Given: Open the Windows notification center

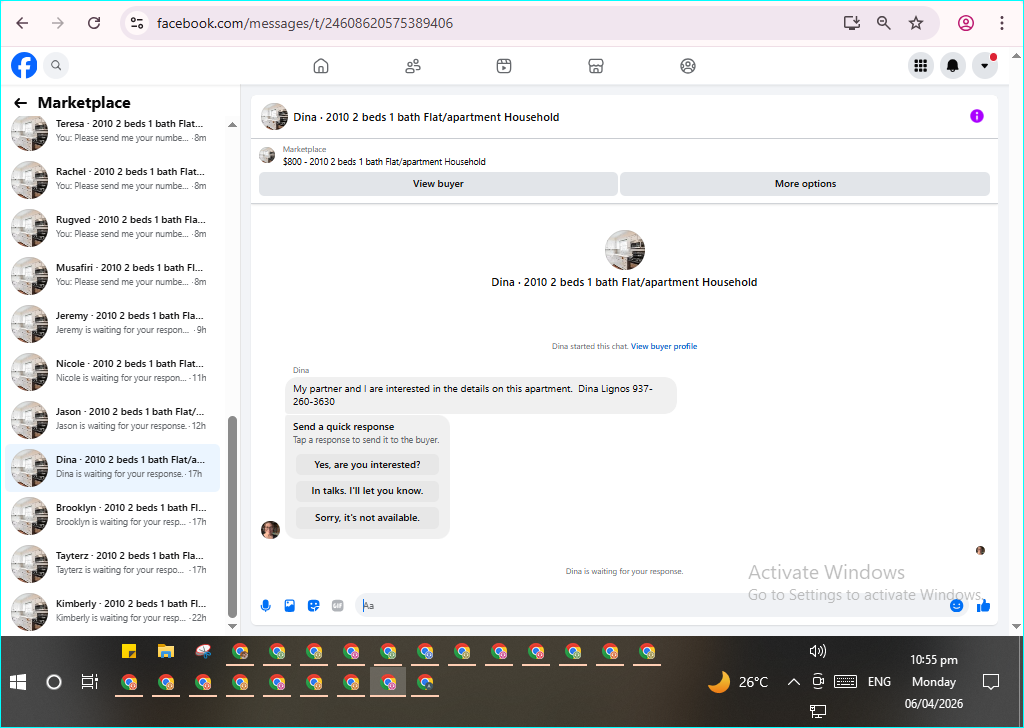Looking at the screenshot, I should (991, 682).
